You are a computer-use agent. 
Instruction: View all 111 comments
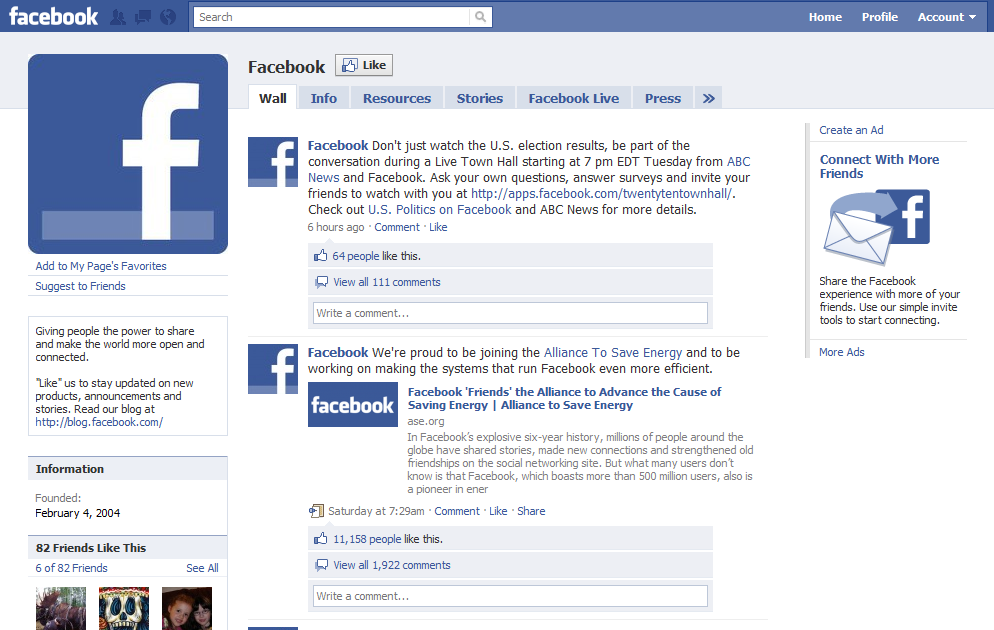pos(387,282)
